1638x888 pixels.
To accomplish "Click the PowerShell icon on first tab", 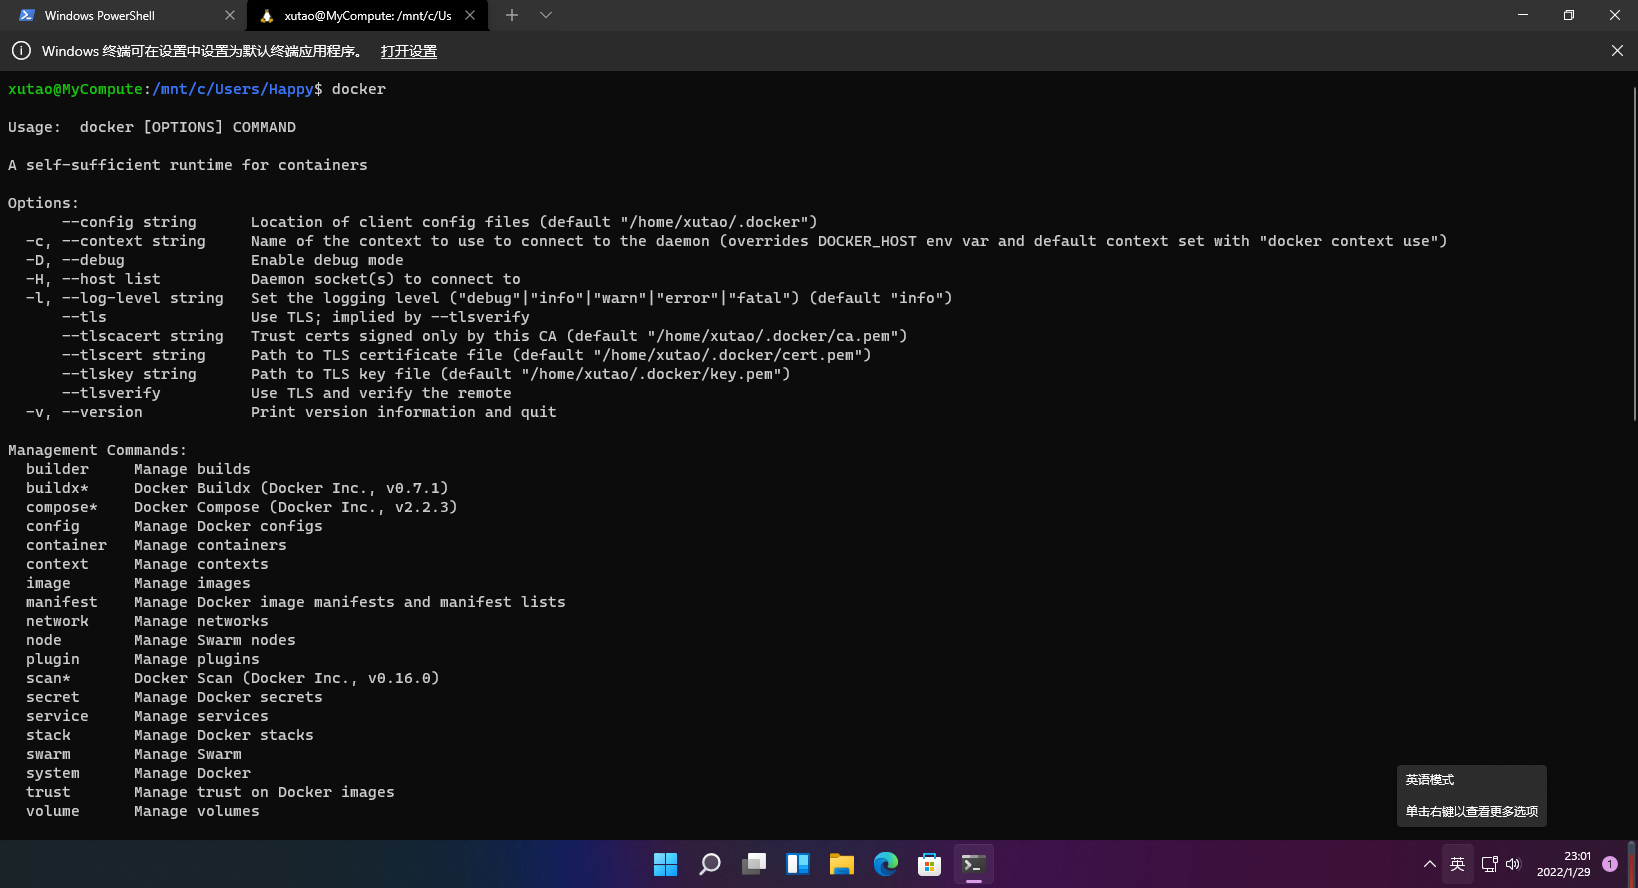I will coord(27,15).
